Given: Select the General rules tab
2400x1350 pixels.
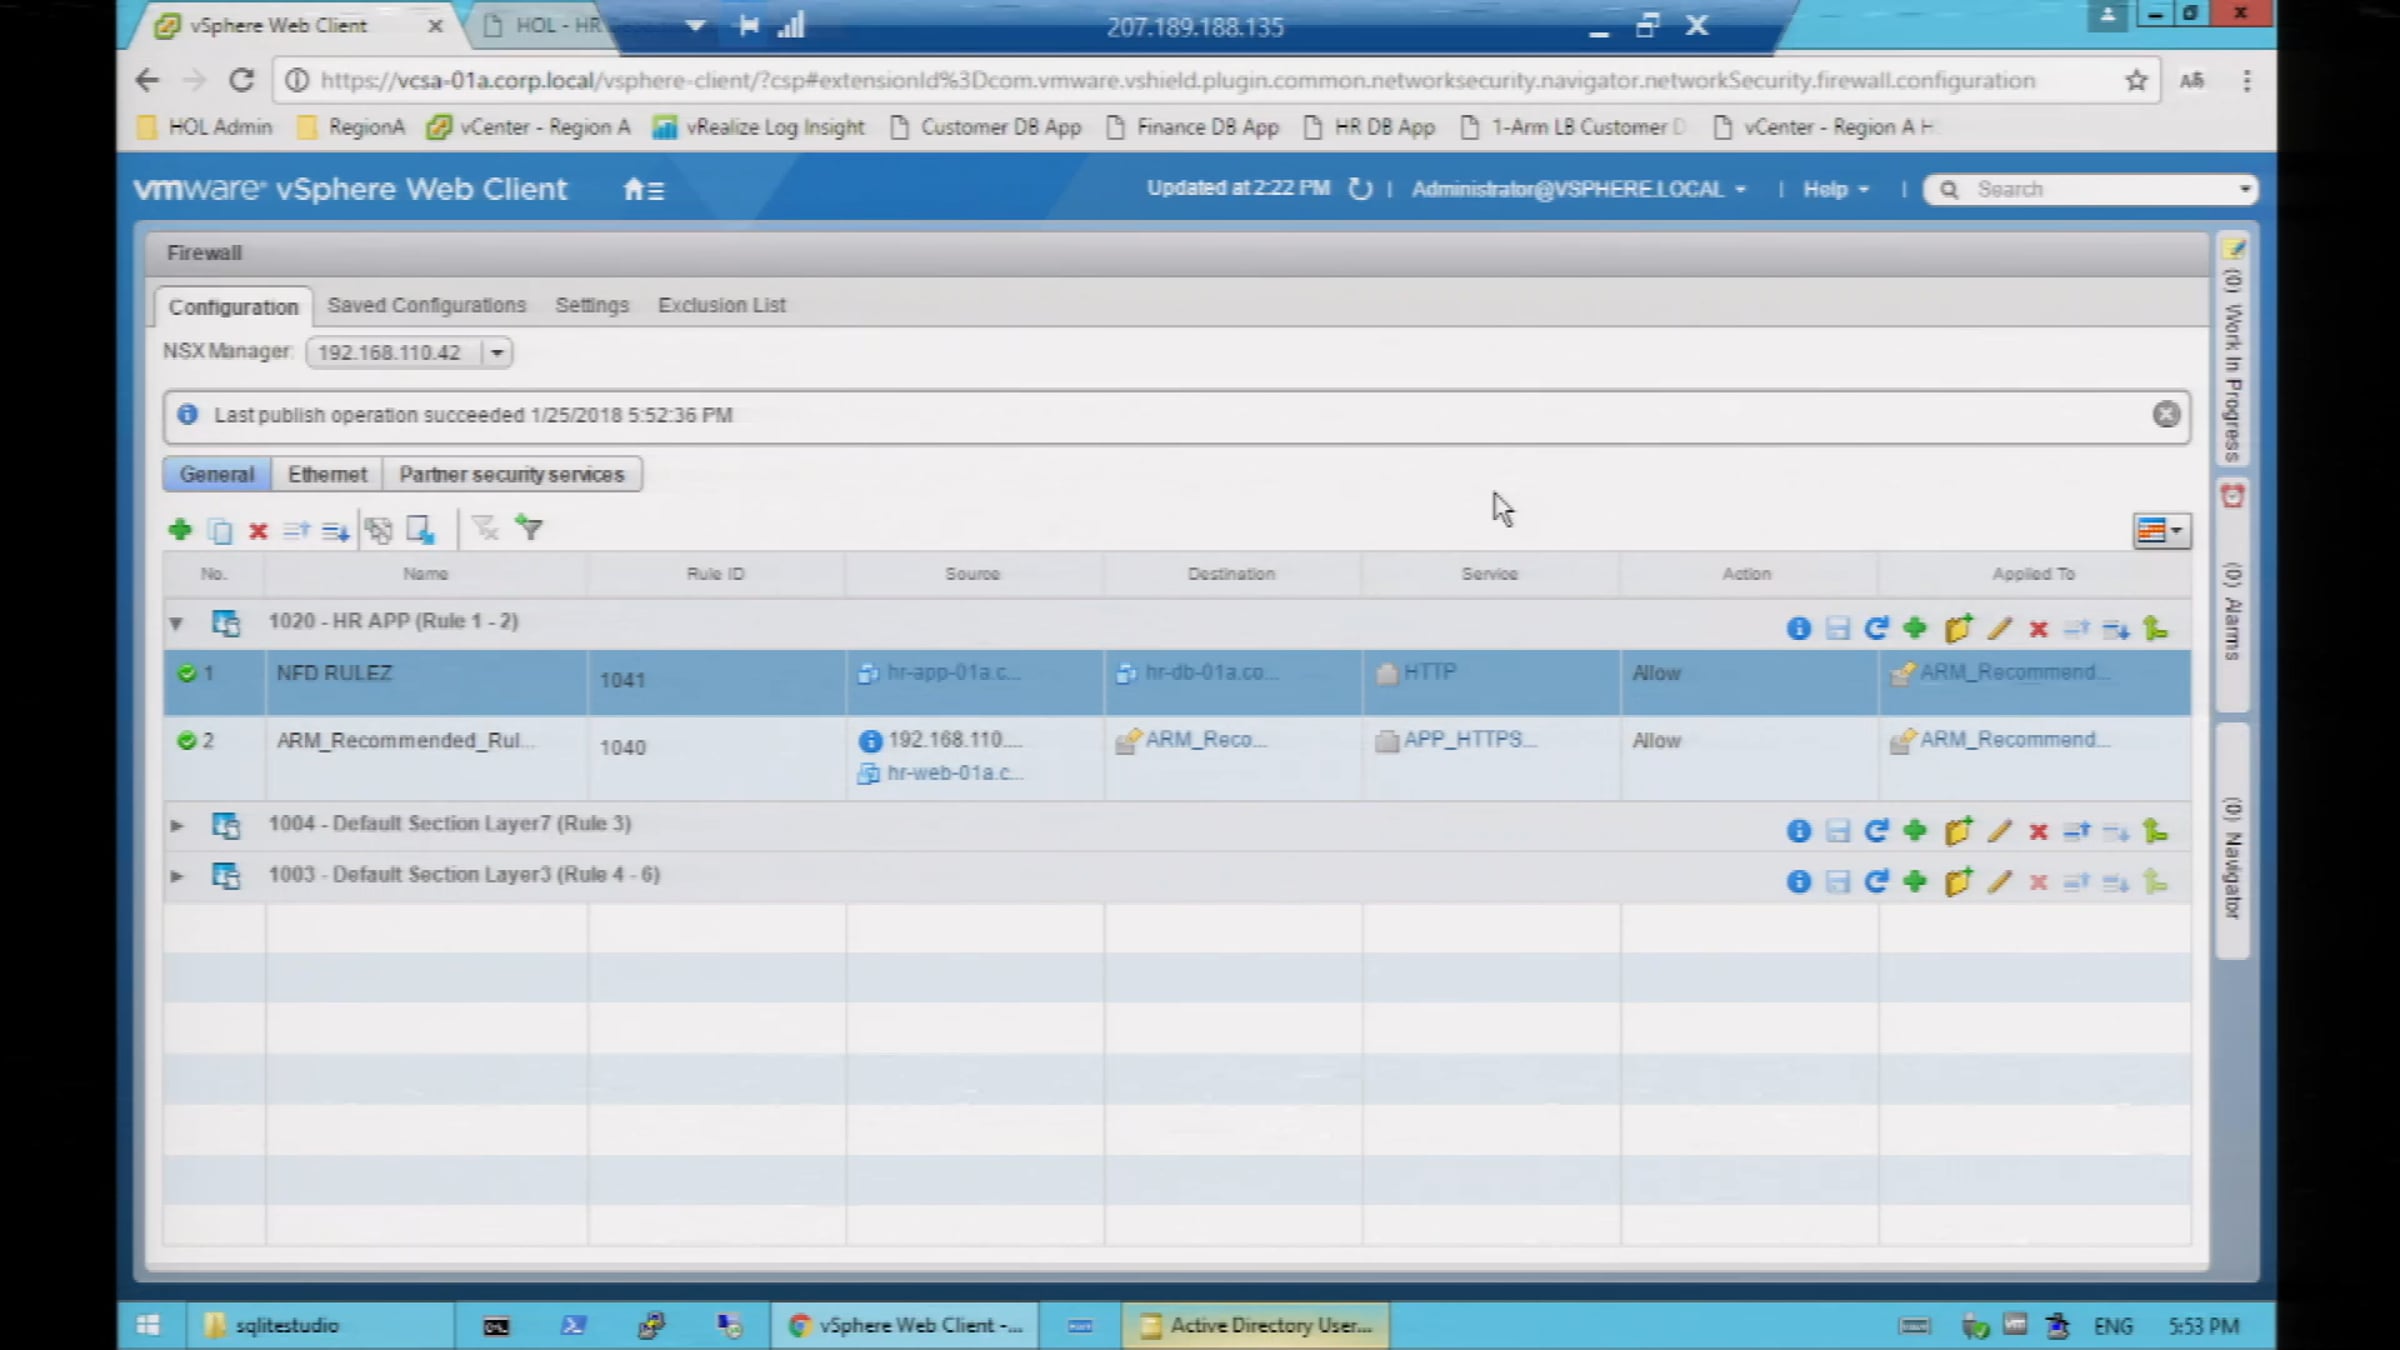Looking at the screenshot, I should point(217,475).
